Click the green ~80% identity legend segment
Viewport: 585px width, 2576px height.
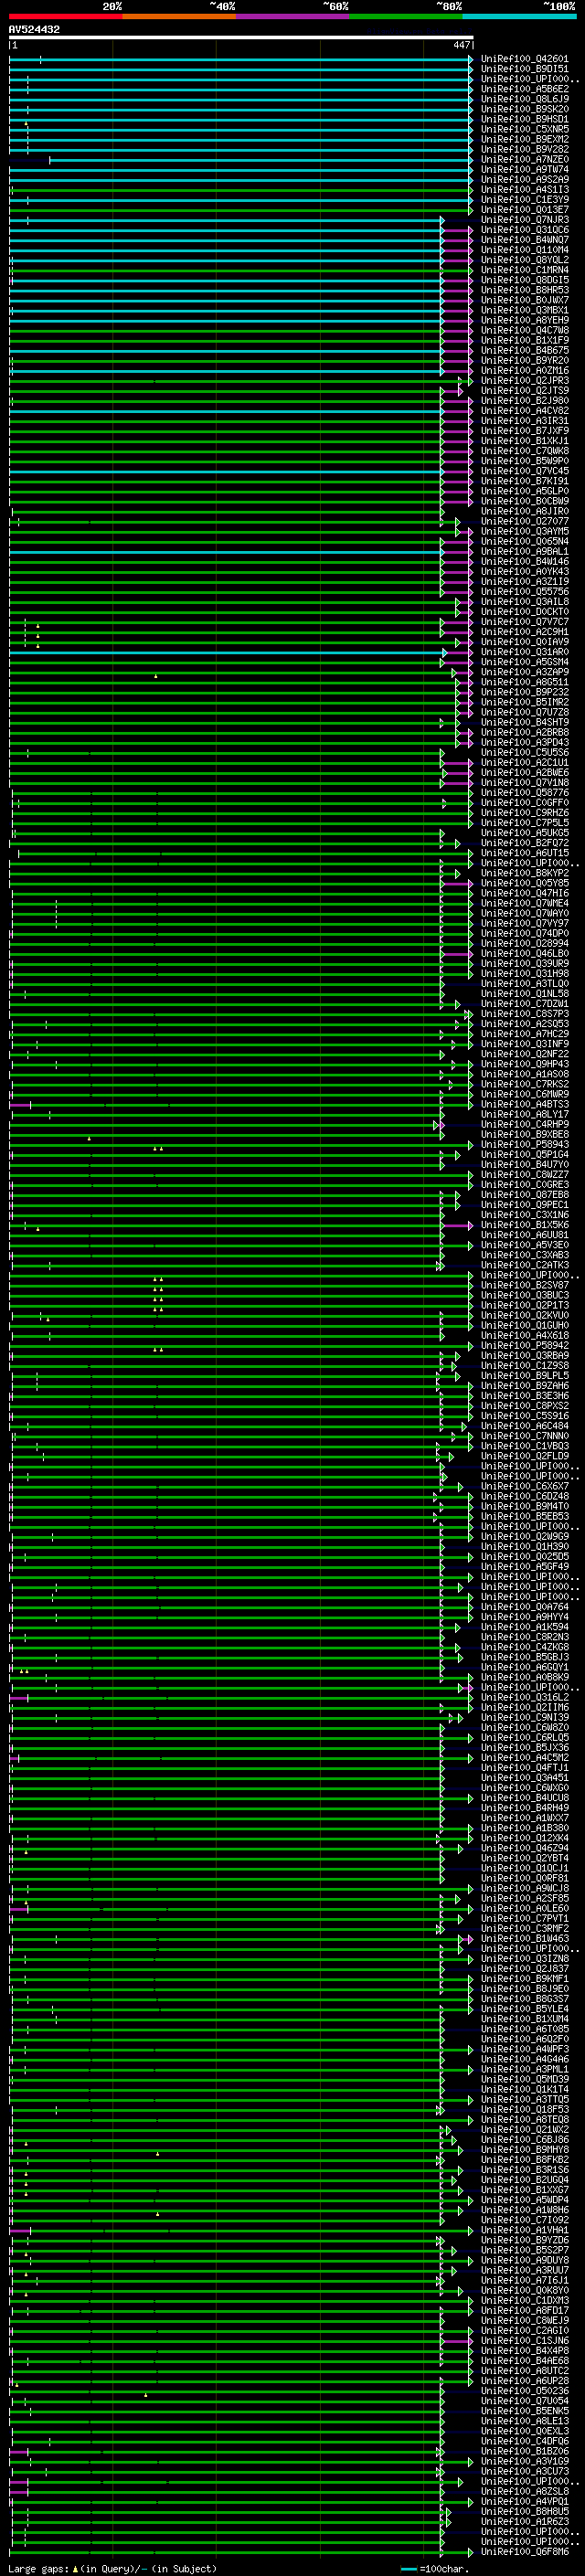click(406, 16)
